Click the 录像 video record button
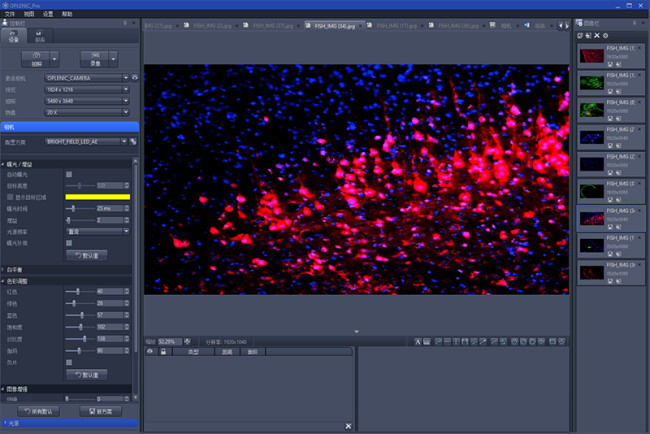Viewport: 650px width, 434px height. (93, 58)
